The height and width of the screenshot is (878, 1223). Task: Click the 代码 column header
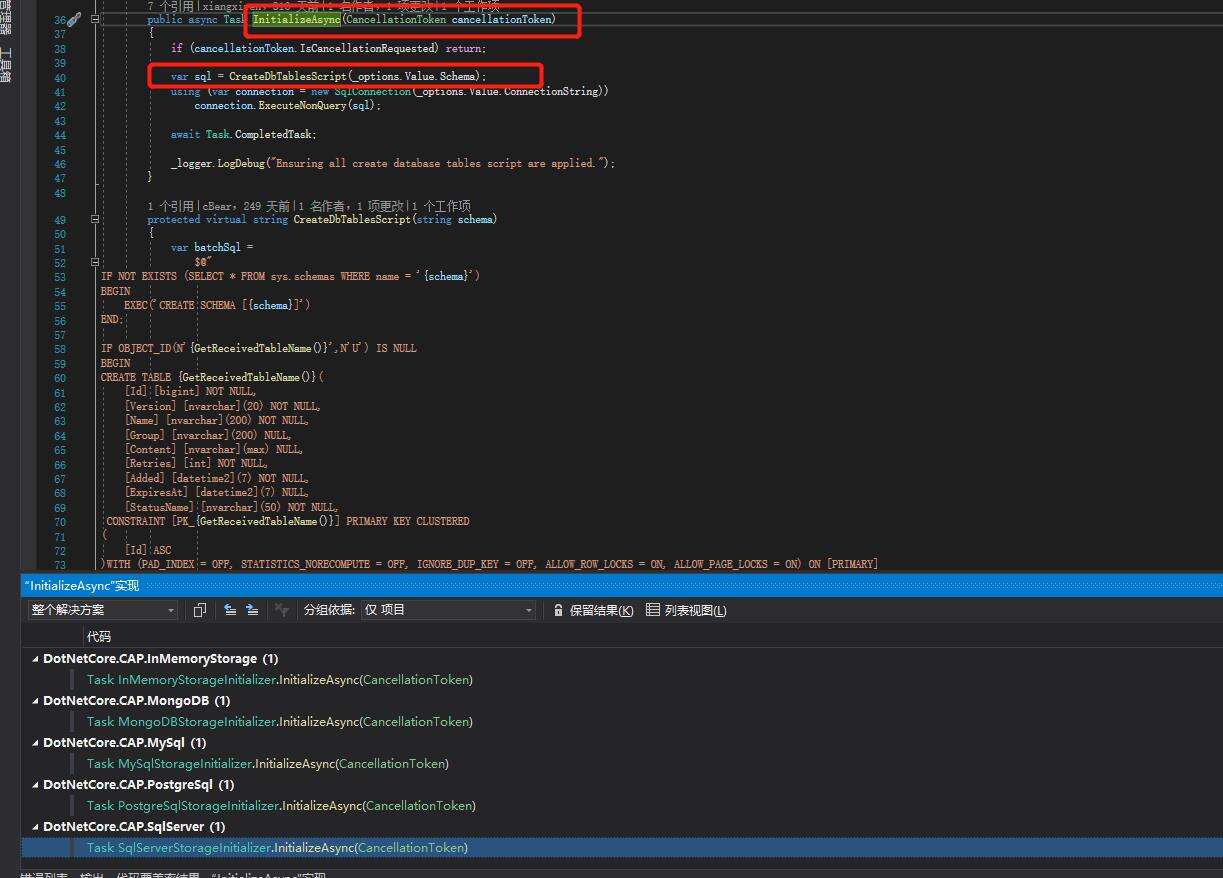pyautogui.click(x=99, y=636)
